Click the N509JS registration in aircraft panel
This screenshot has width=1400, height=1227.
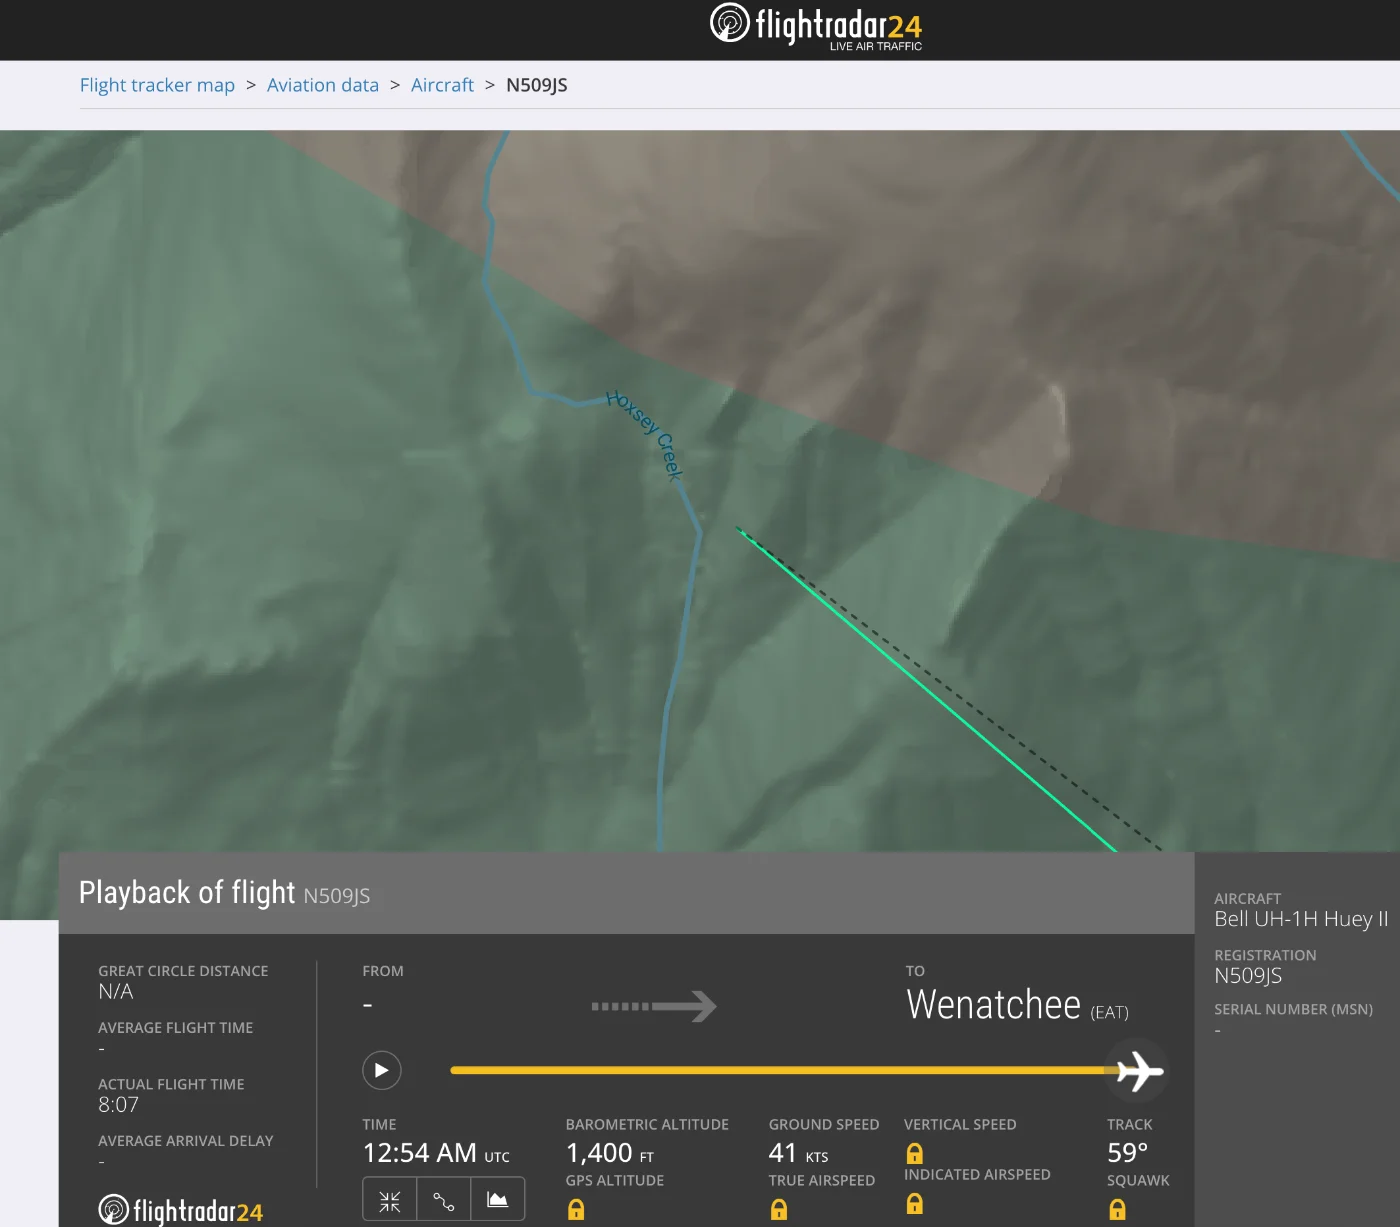click(x=1247, y=976)
